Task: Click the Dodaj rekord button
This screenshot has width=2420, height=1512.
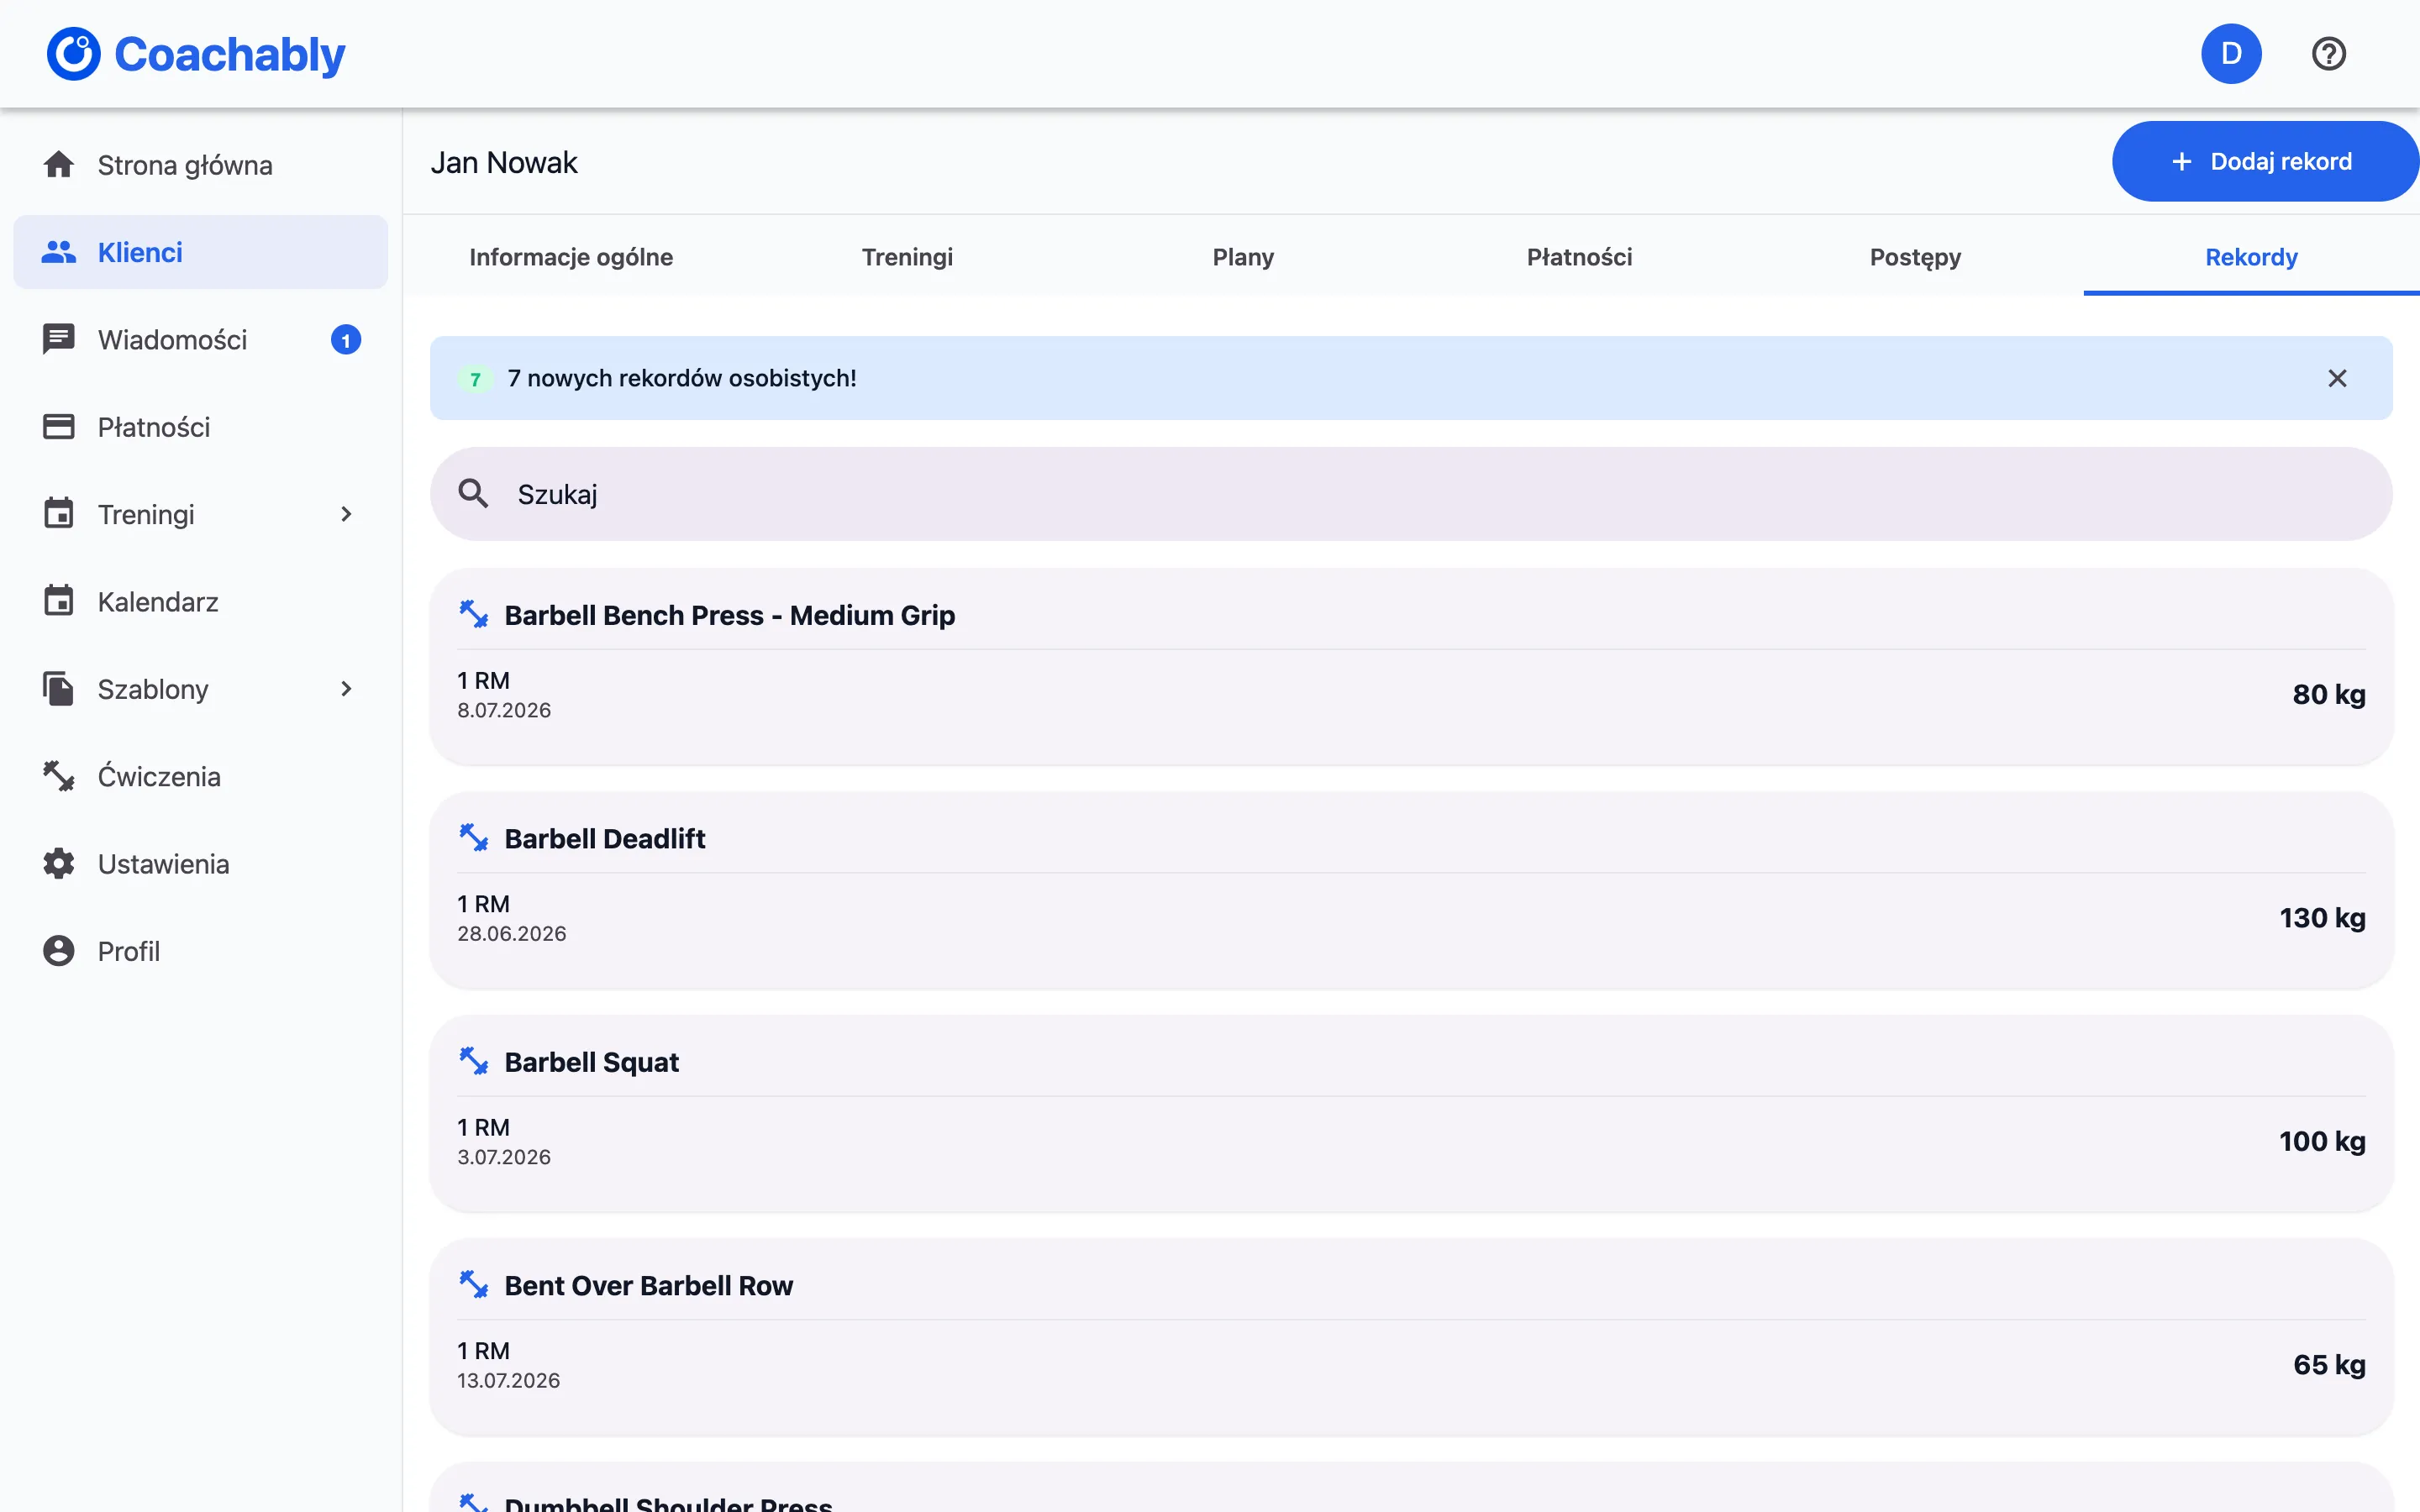Action: click(x=2265, y=162)
